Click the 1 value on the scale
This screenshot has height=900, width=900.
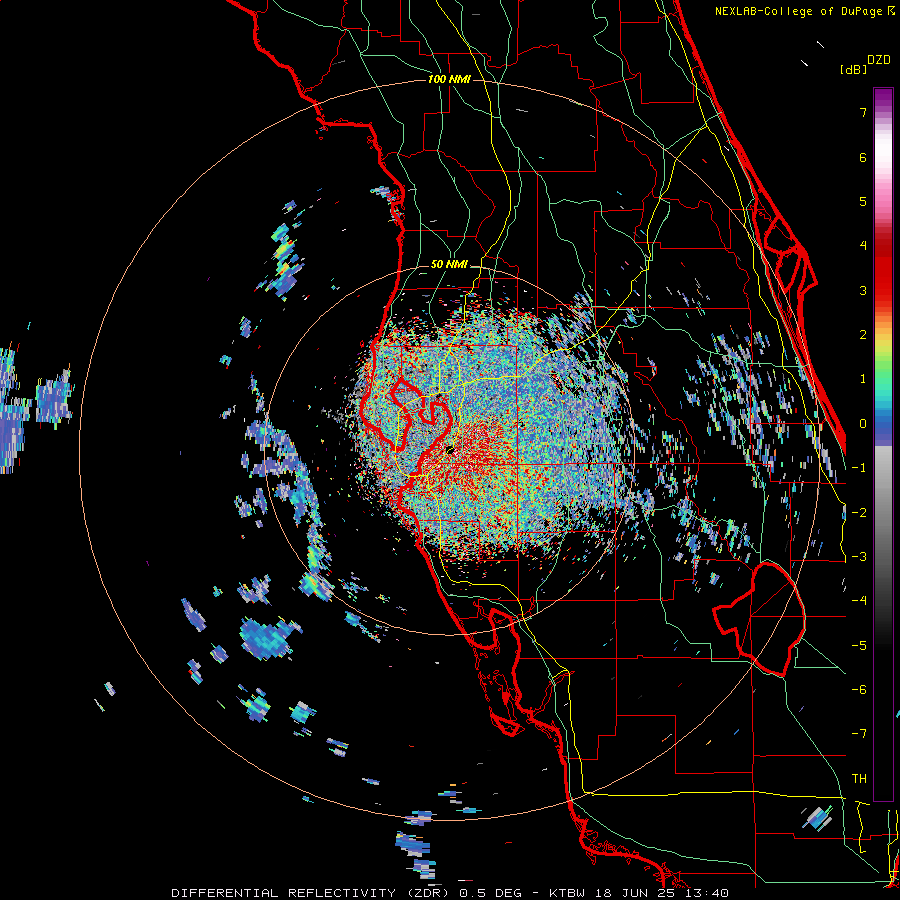(x=863, y=378)
